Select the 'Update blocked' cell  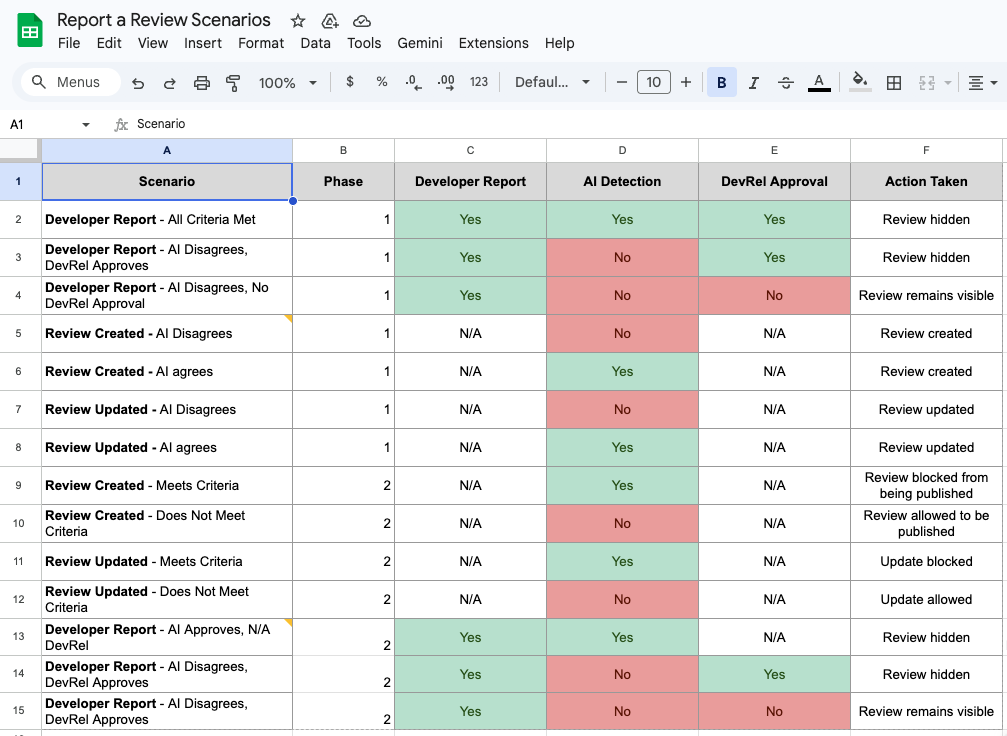926,561
